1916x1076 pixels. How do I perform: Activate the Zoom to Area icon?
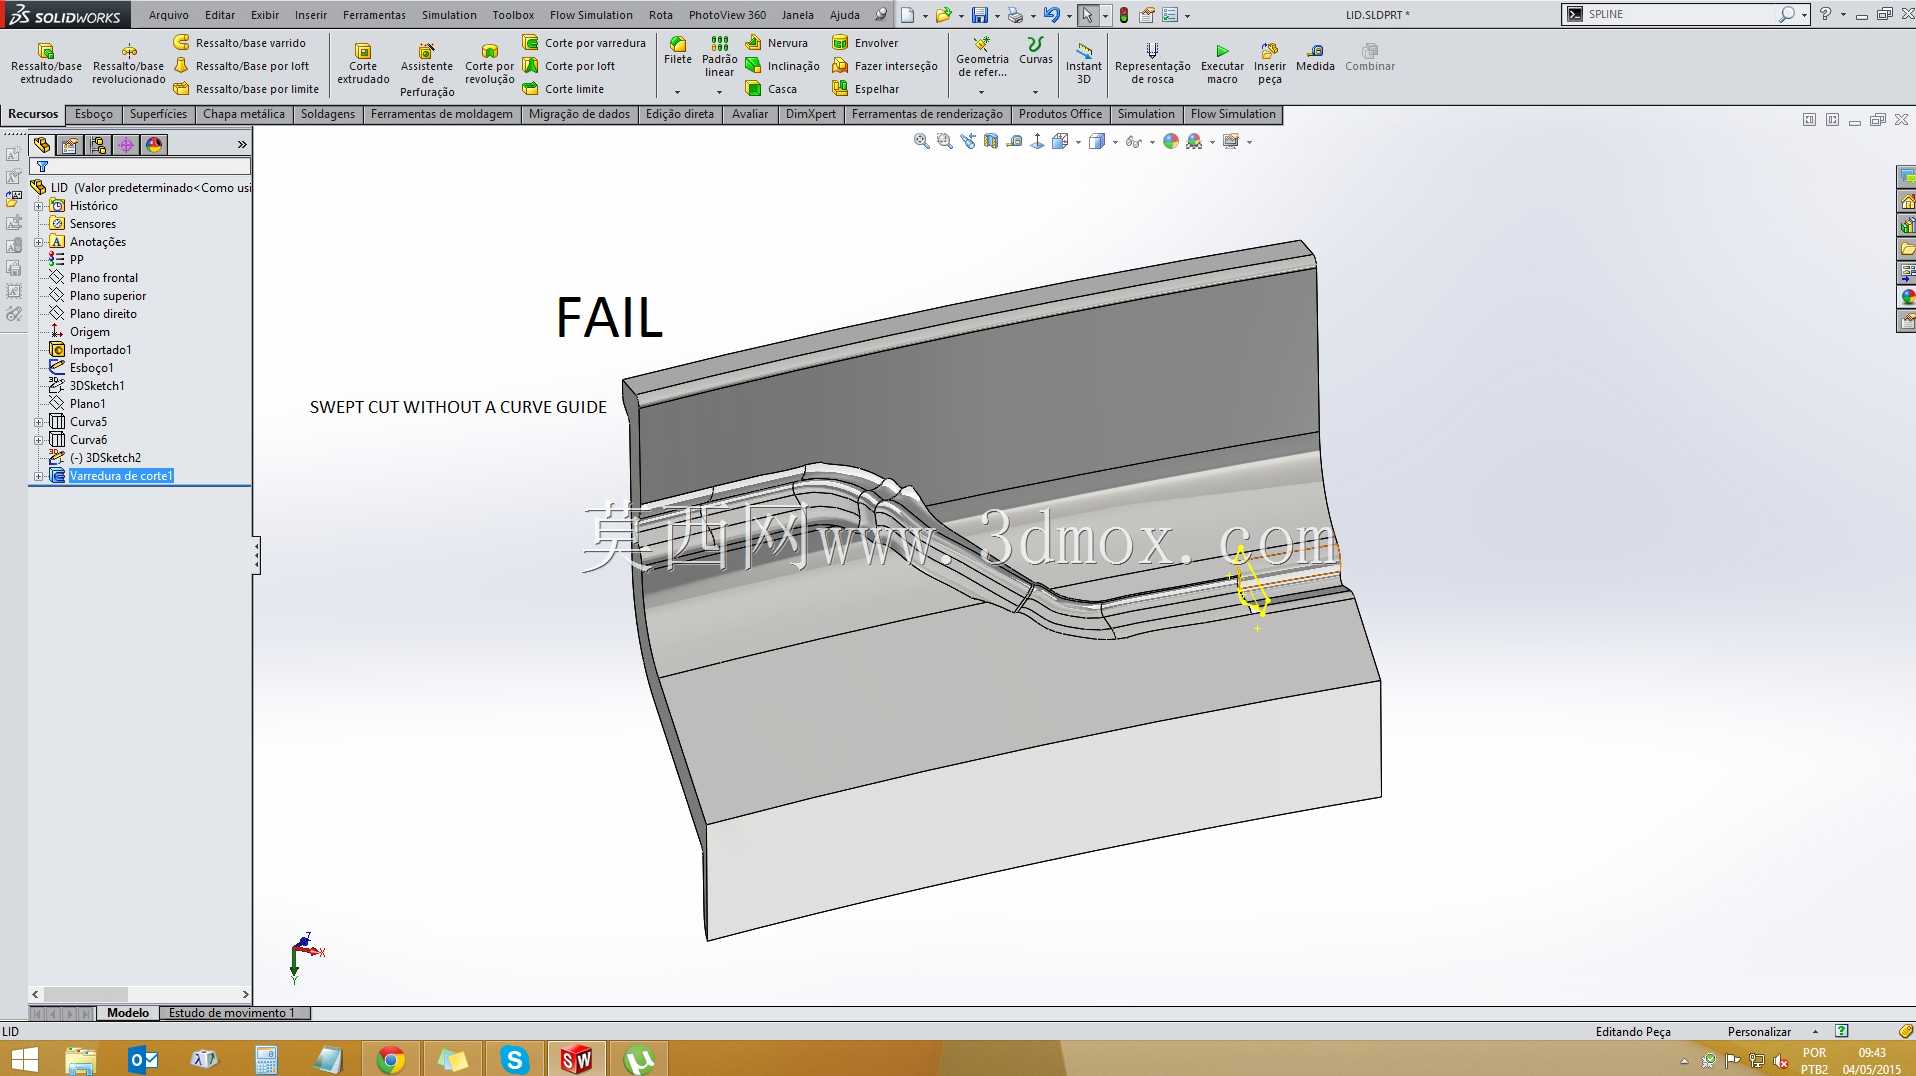tap(944, 142)
